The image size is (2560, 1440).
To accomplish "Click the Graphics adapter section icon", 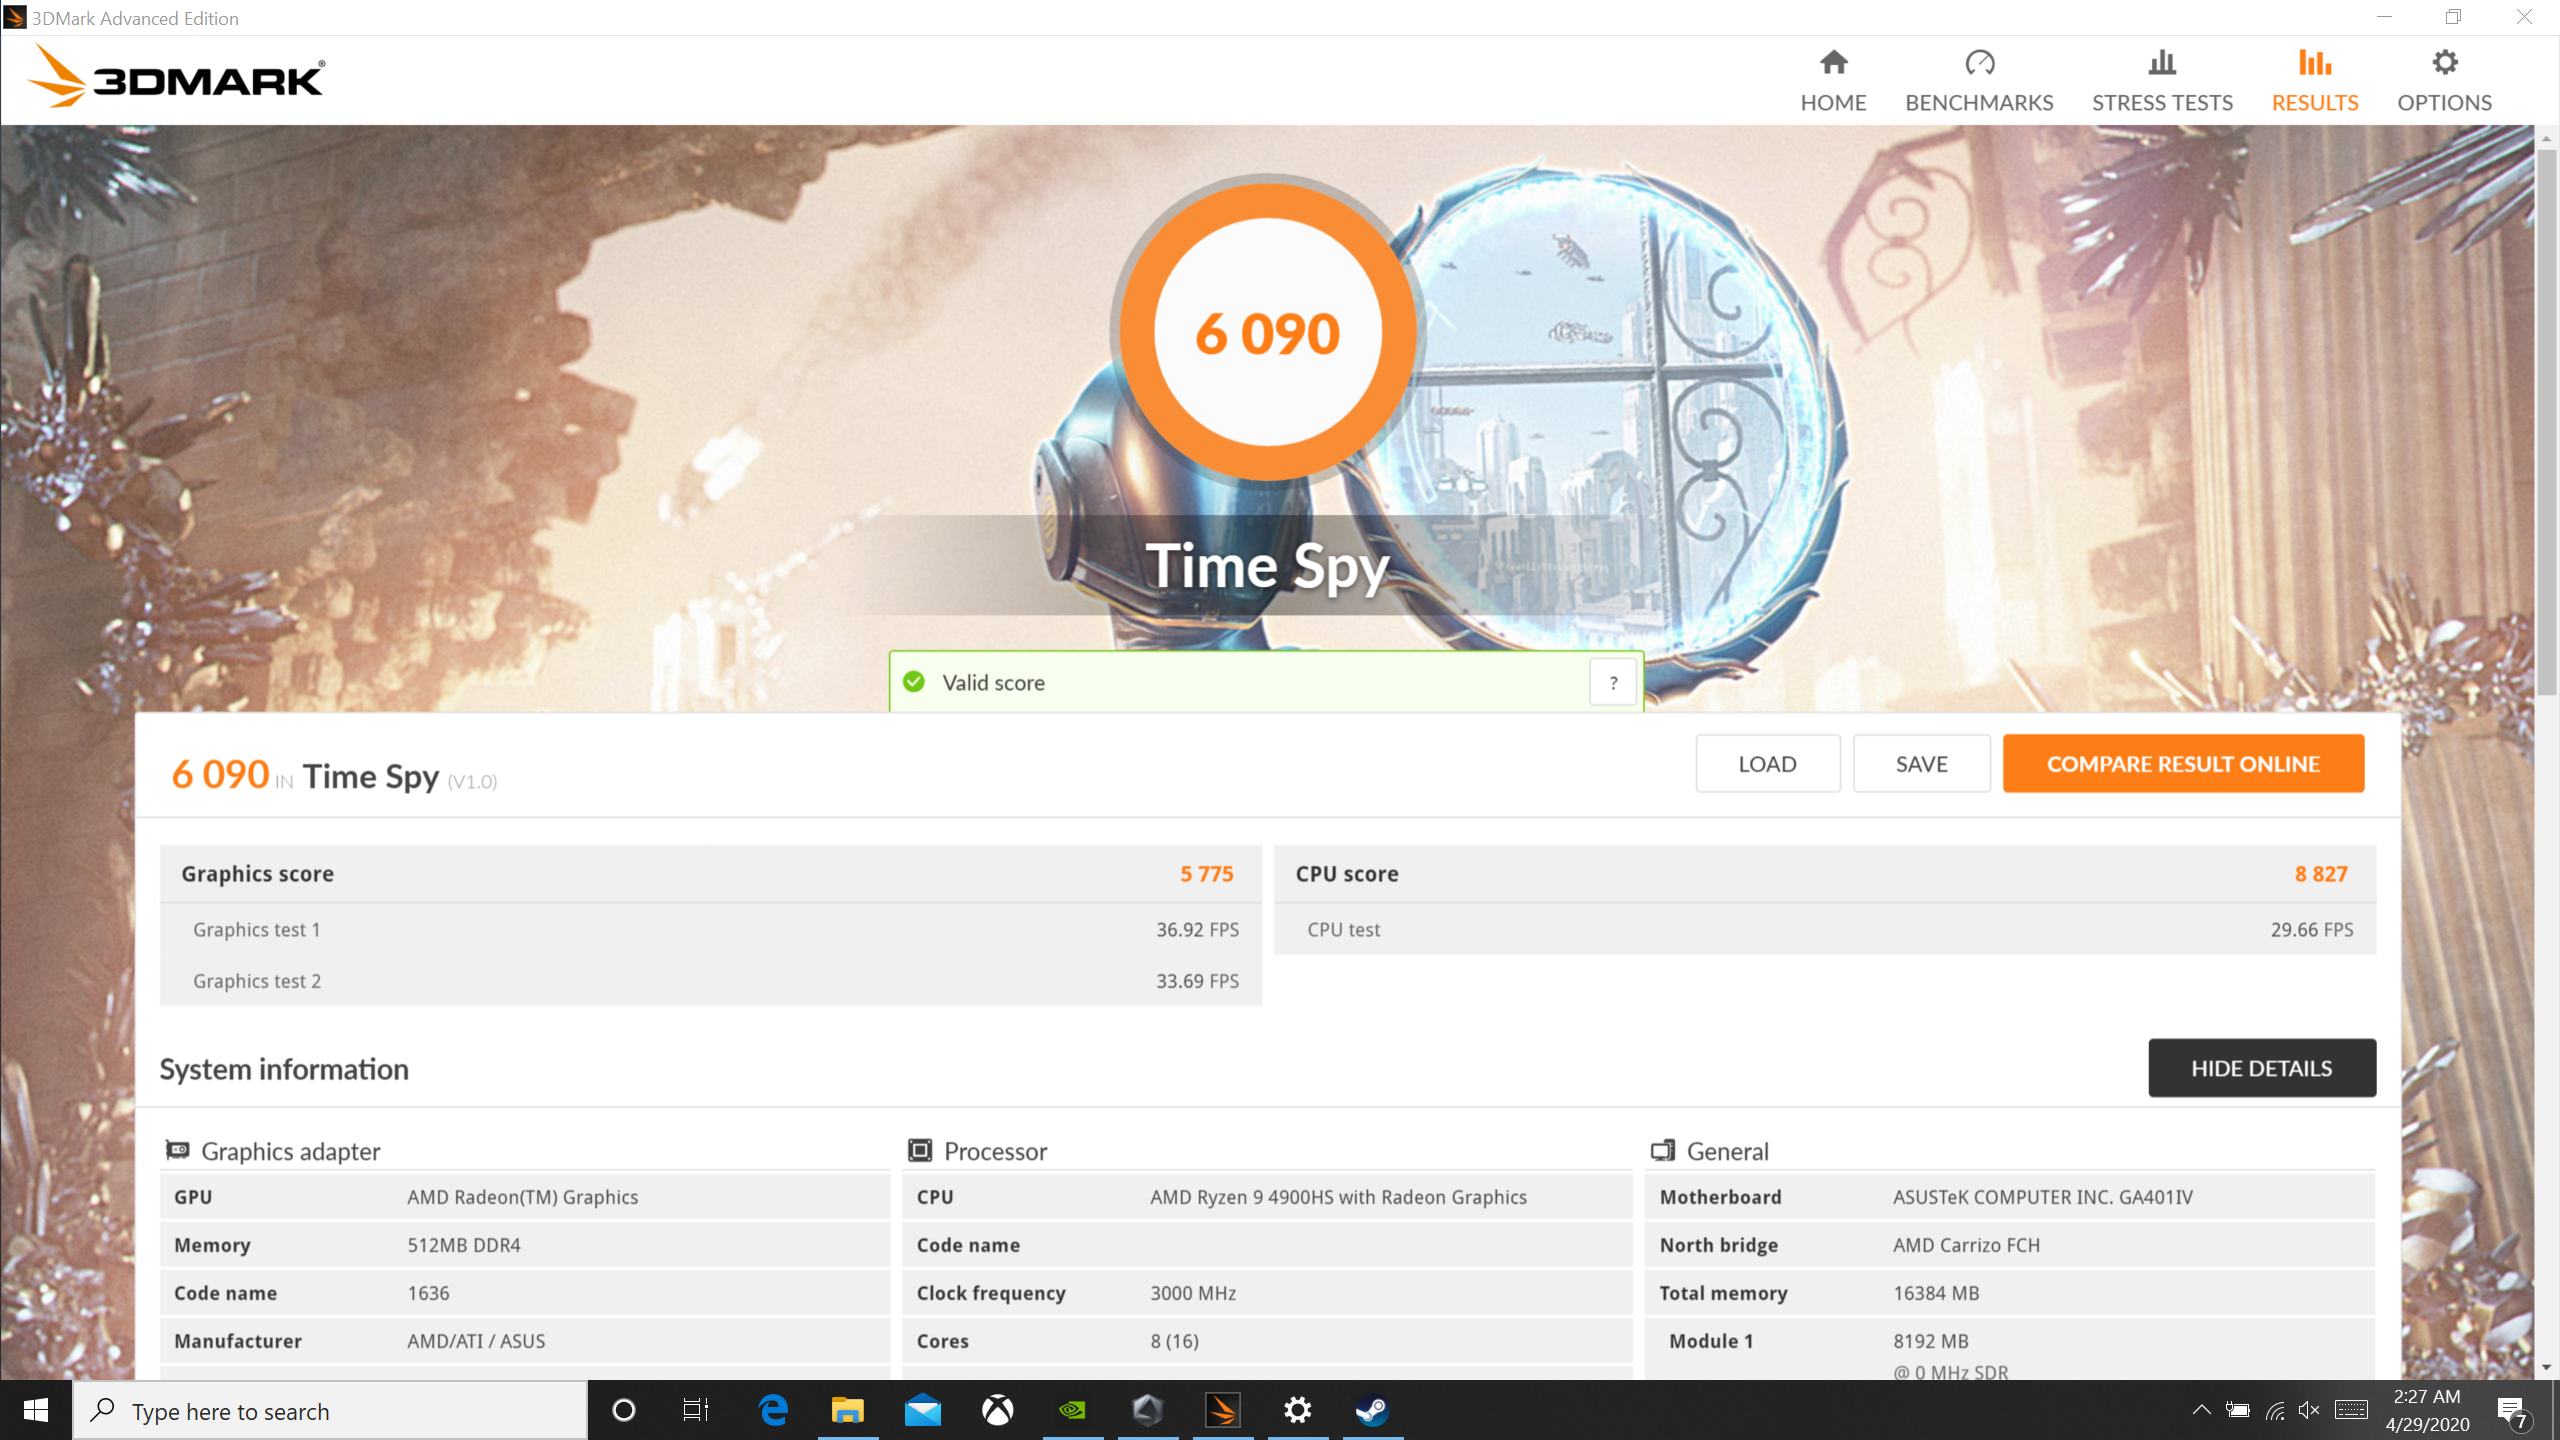I will [x=178, y=1150].
